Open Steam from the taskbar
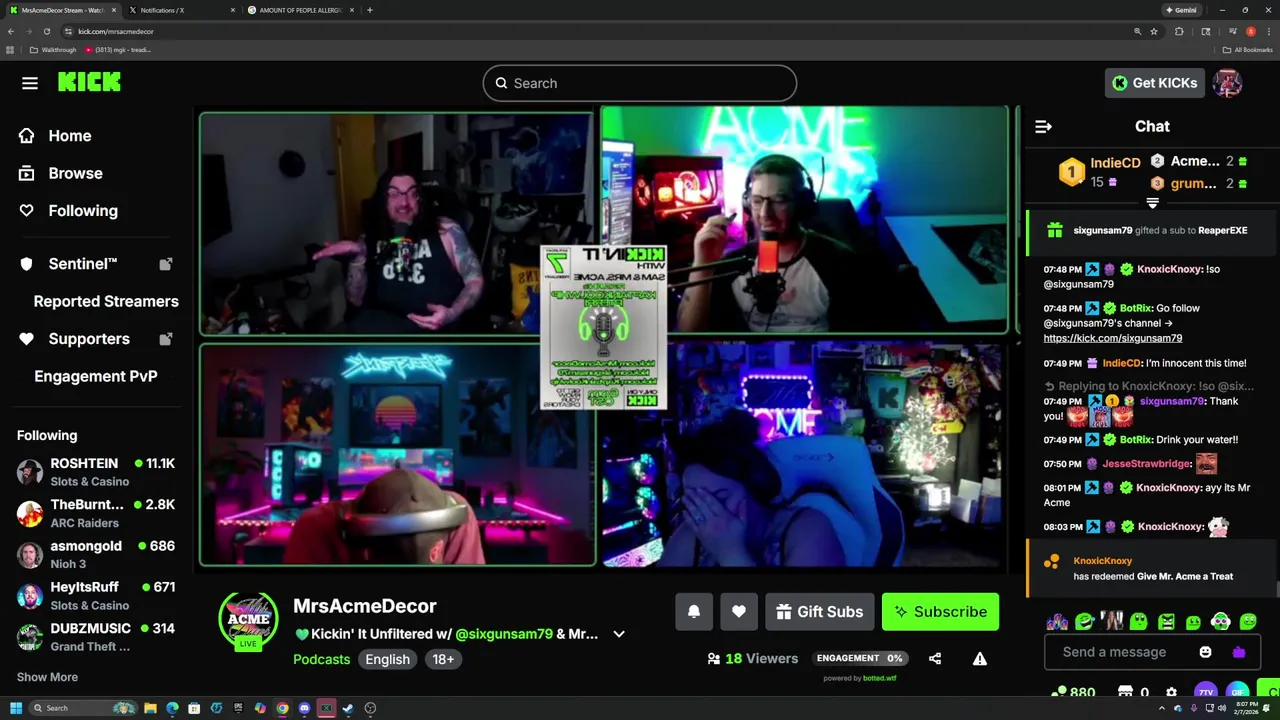1280x720 pixels. pyautogui.click(x=348, y=708)
